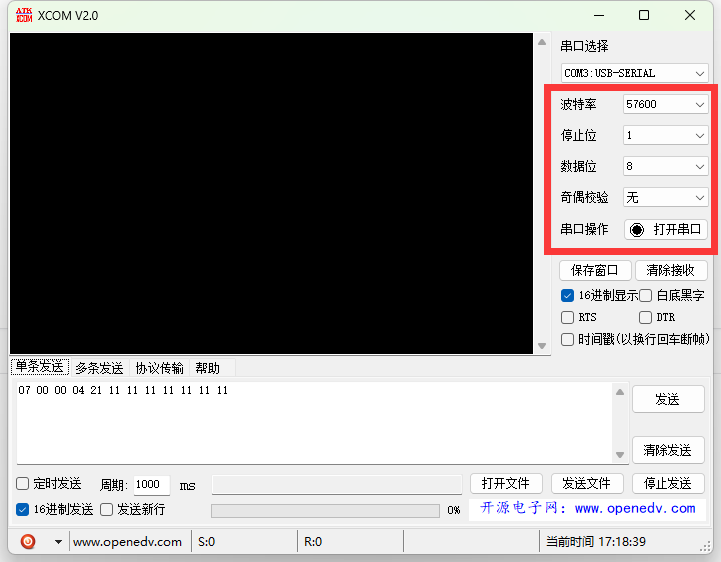Open the 波特率 baud rate dropdown
Viewport: 721px width, 562px height.
(x=665, y=104)
